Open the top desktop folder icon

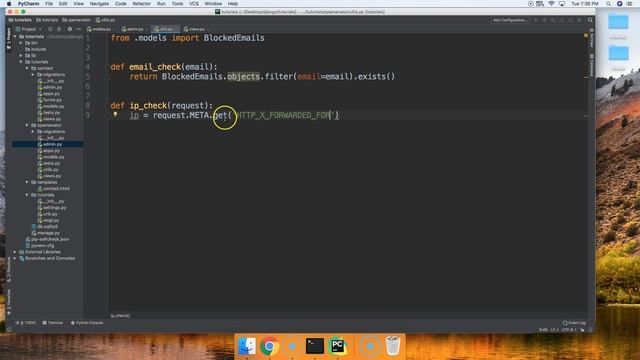[x=618, y=21]
